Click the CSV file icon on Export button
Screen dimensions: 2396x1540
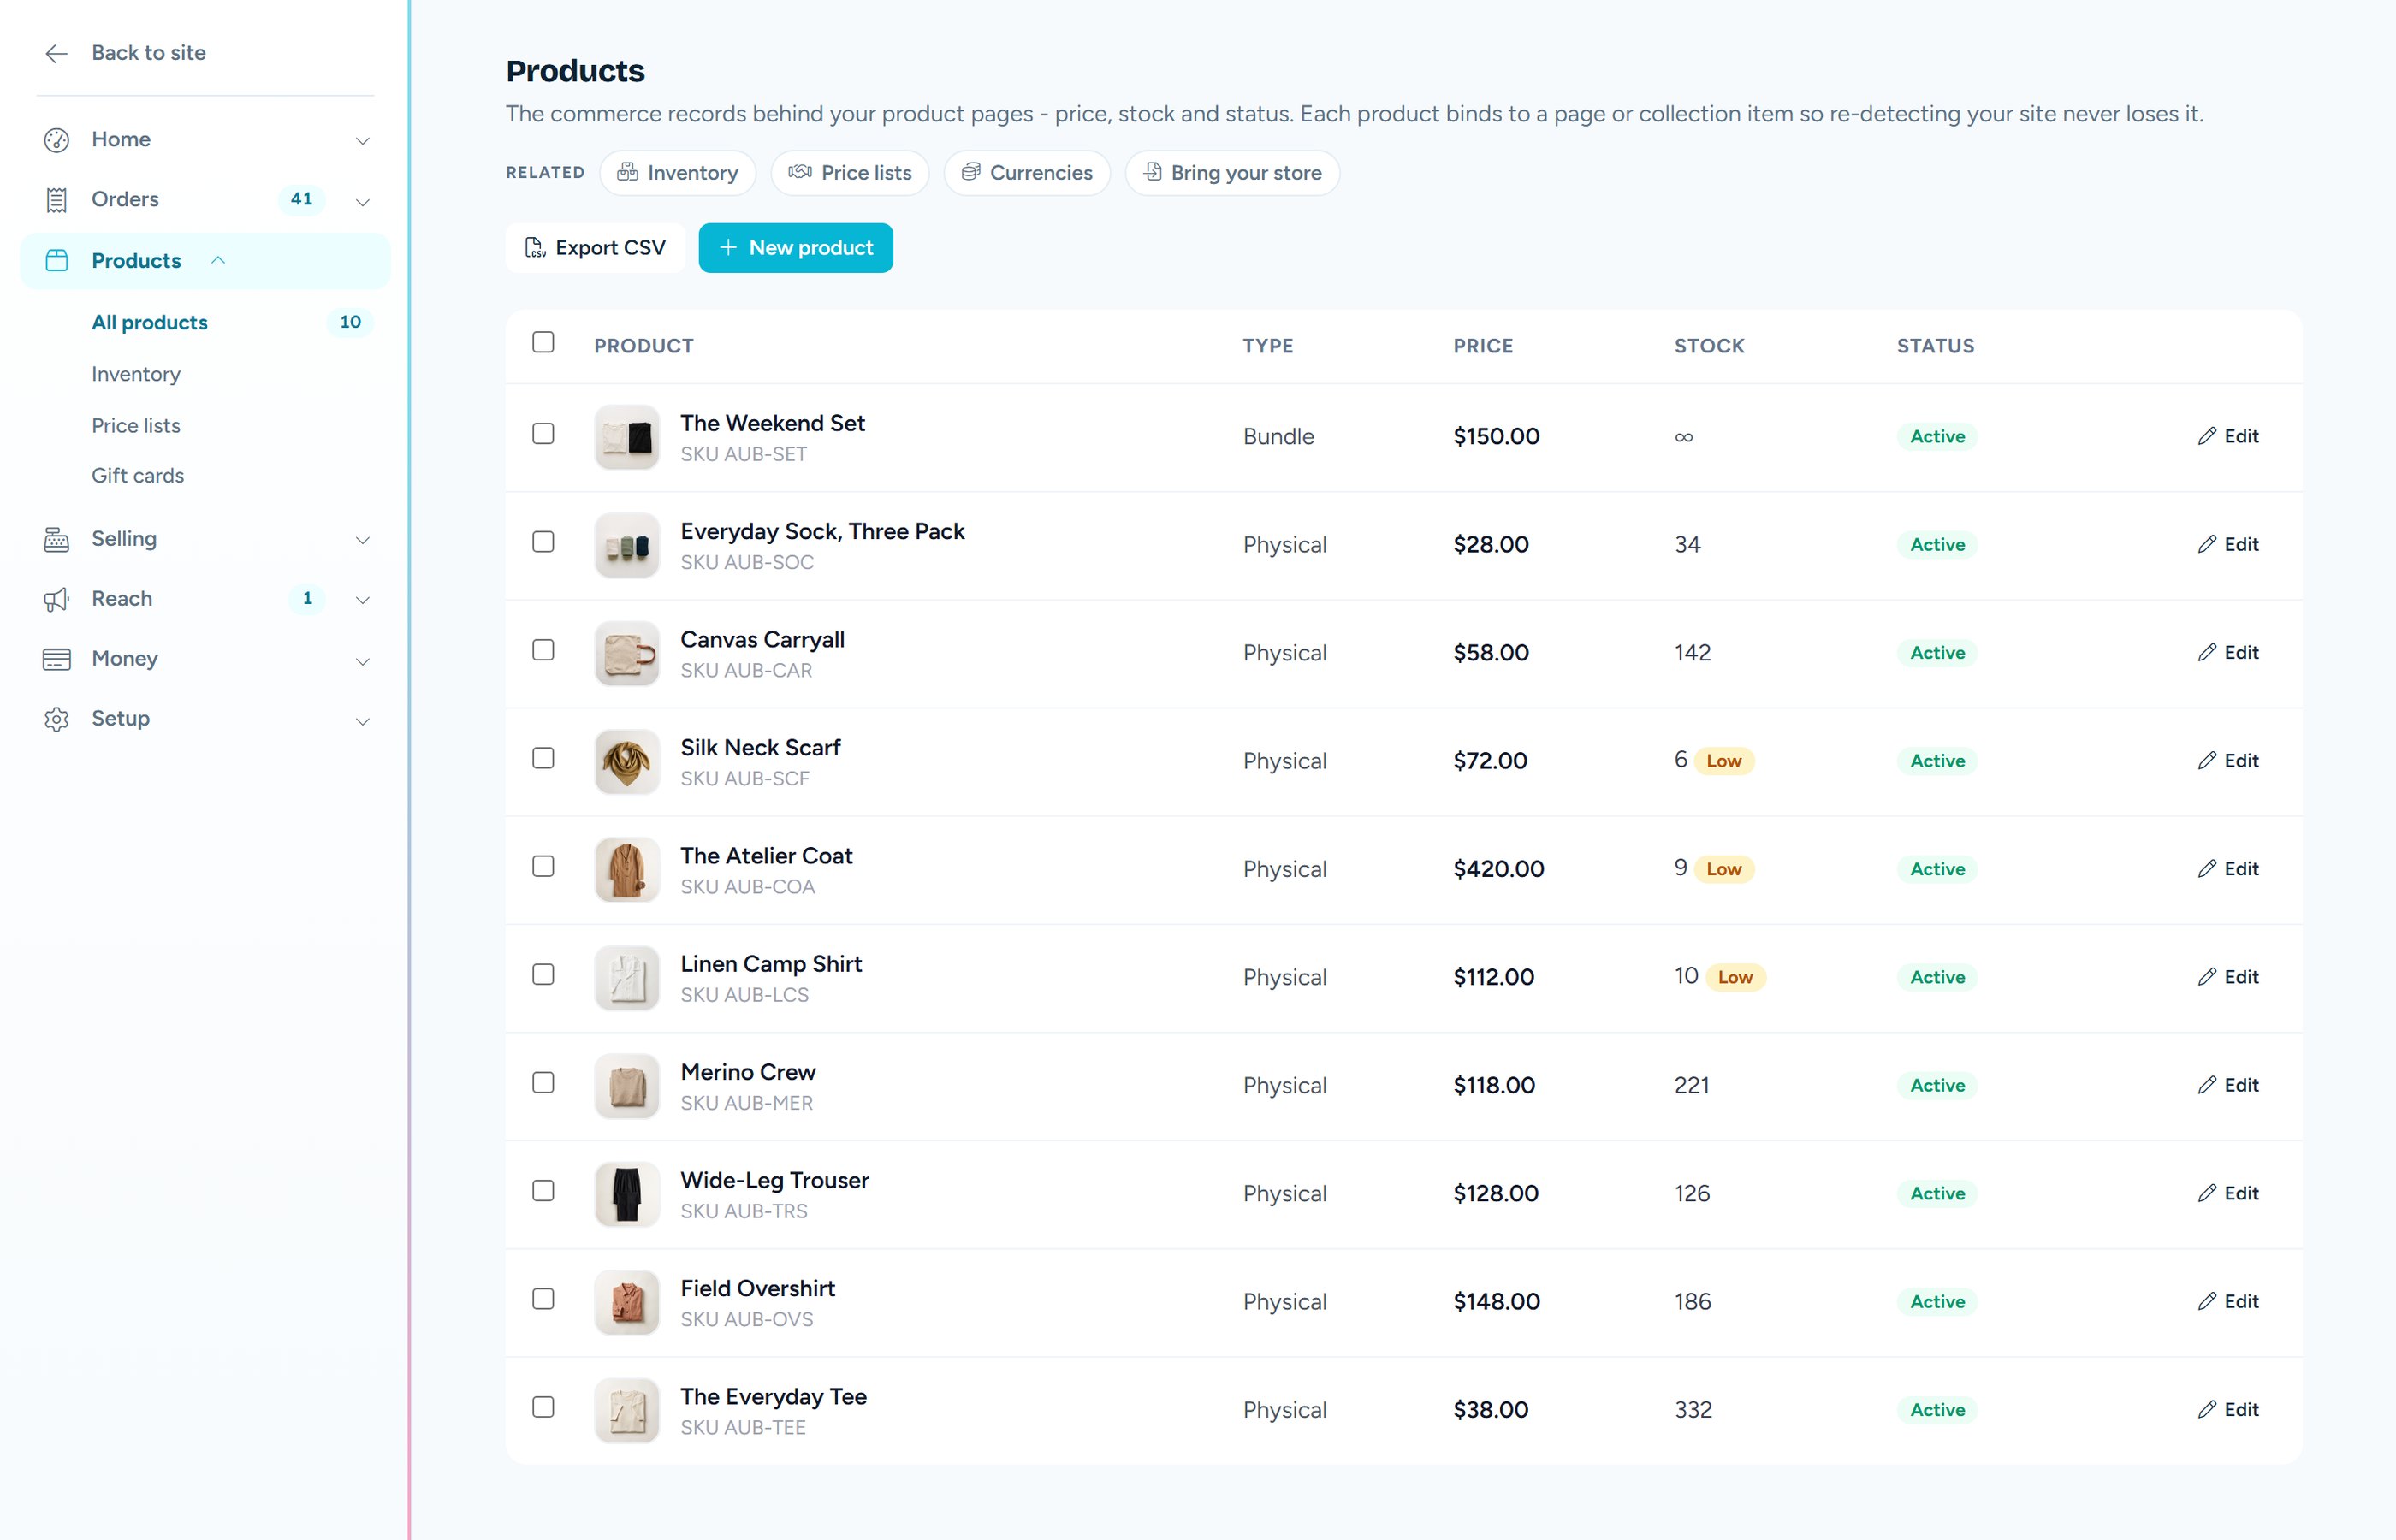535,248
